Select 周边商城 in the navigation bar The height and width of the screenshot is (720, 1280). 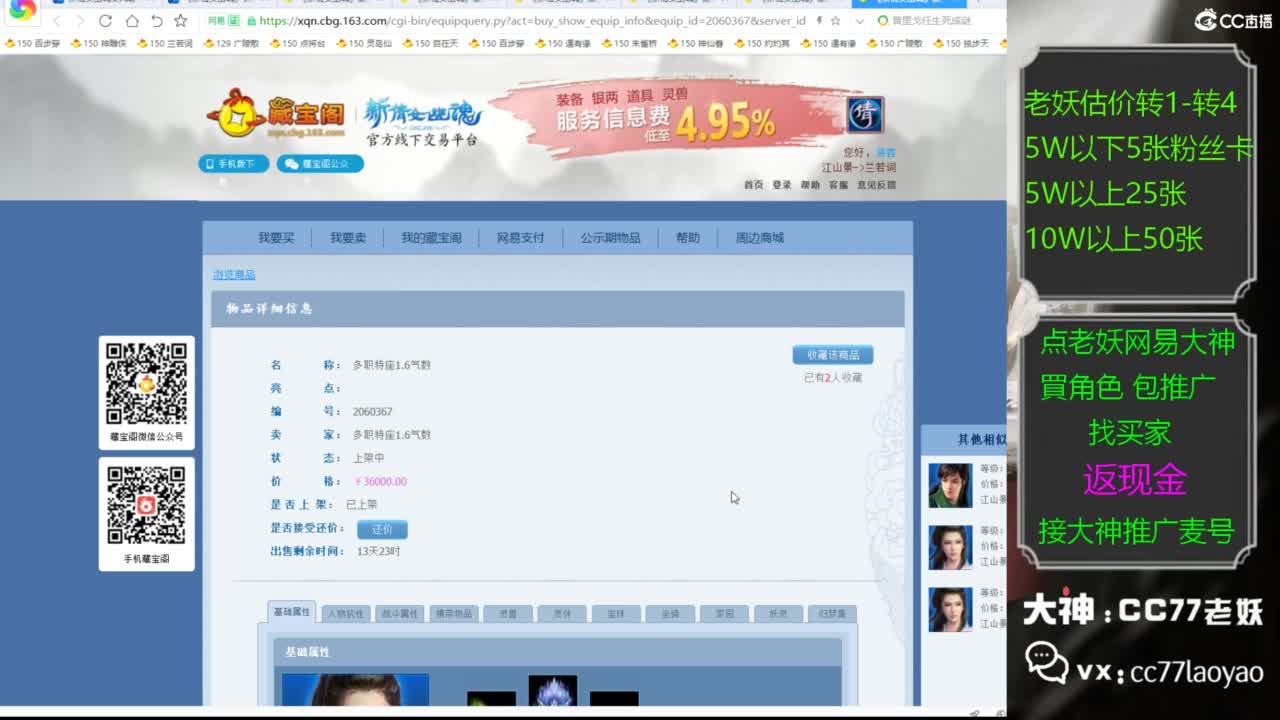[757, 237]
